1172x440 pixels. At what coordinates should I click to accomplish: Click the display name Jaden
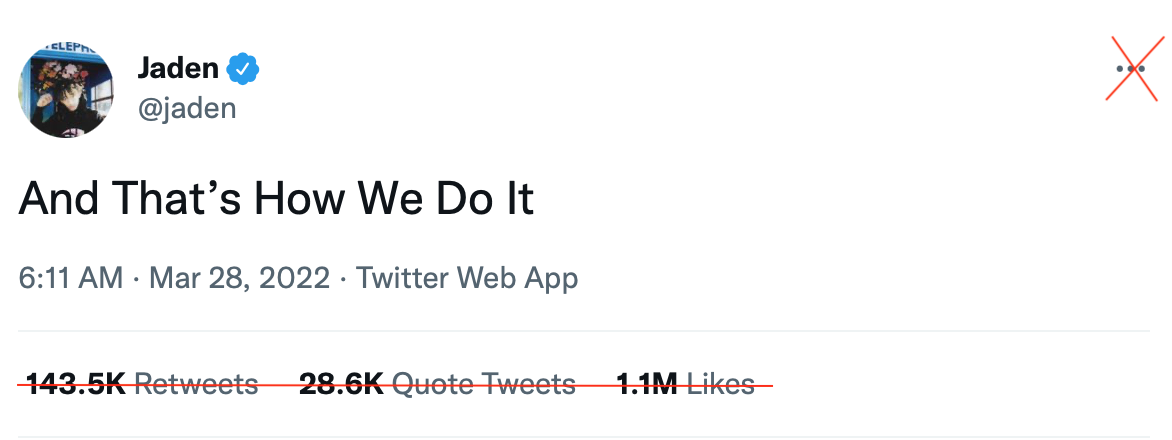(x=177, y=69)
